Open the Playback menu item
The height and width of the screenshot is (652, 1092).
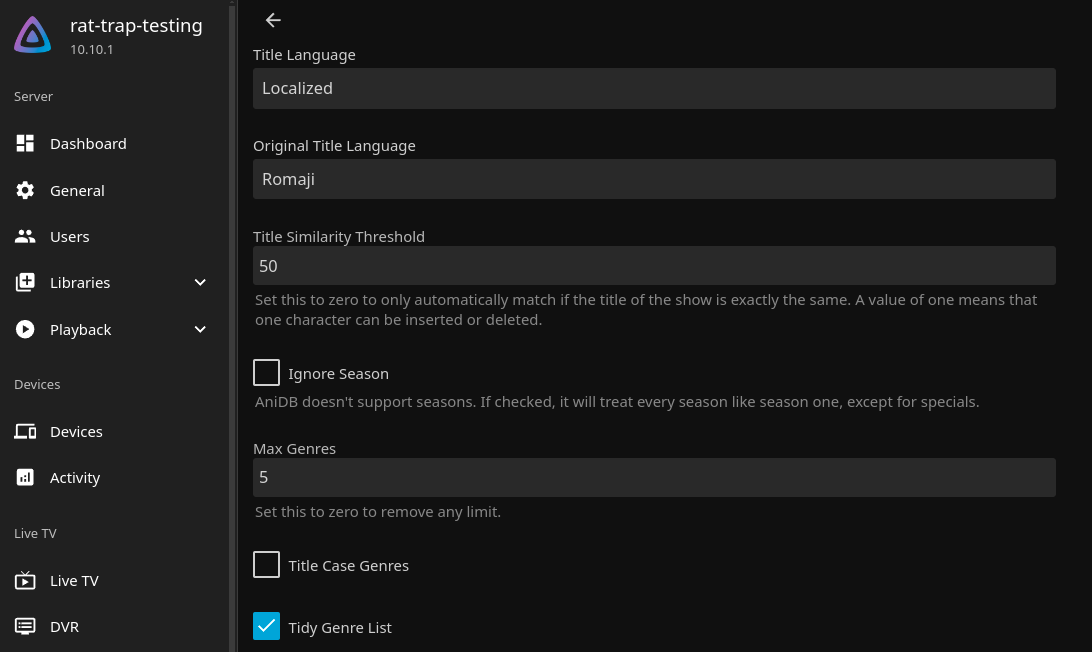click(x=81, y=330)
